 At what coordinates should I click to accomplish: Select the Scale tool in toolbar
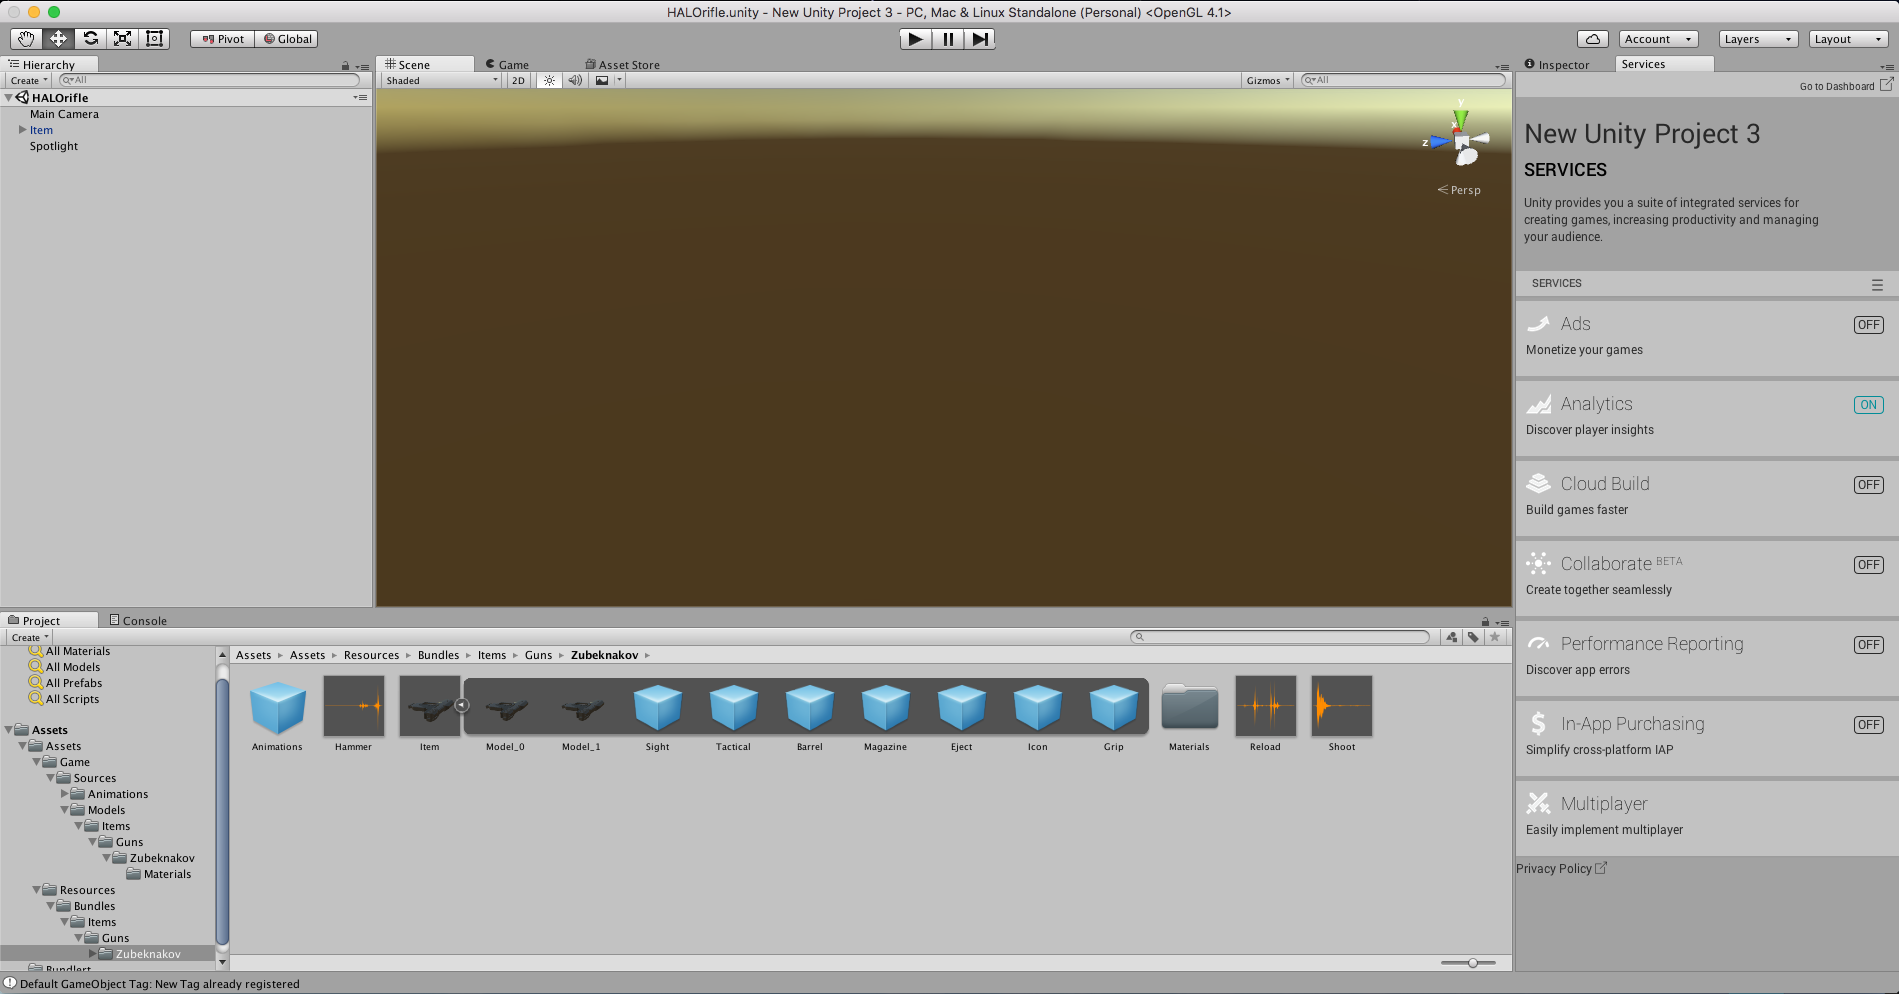tap(122, 39)
